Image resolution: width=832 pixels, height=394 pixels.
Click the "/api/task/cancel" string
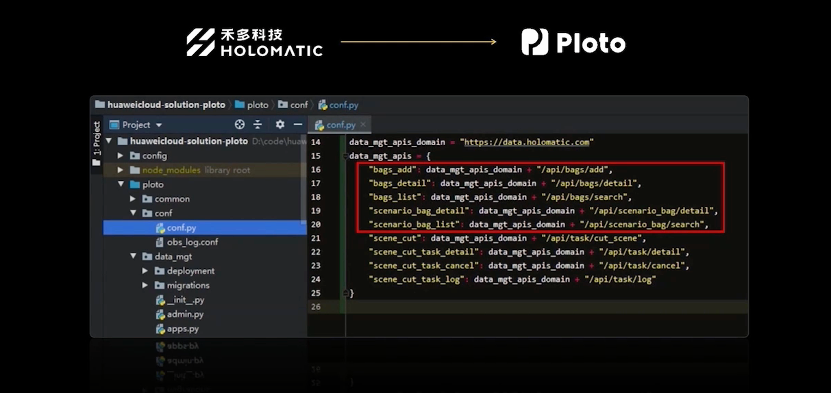[x=642, y=266]
